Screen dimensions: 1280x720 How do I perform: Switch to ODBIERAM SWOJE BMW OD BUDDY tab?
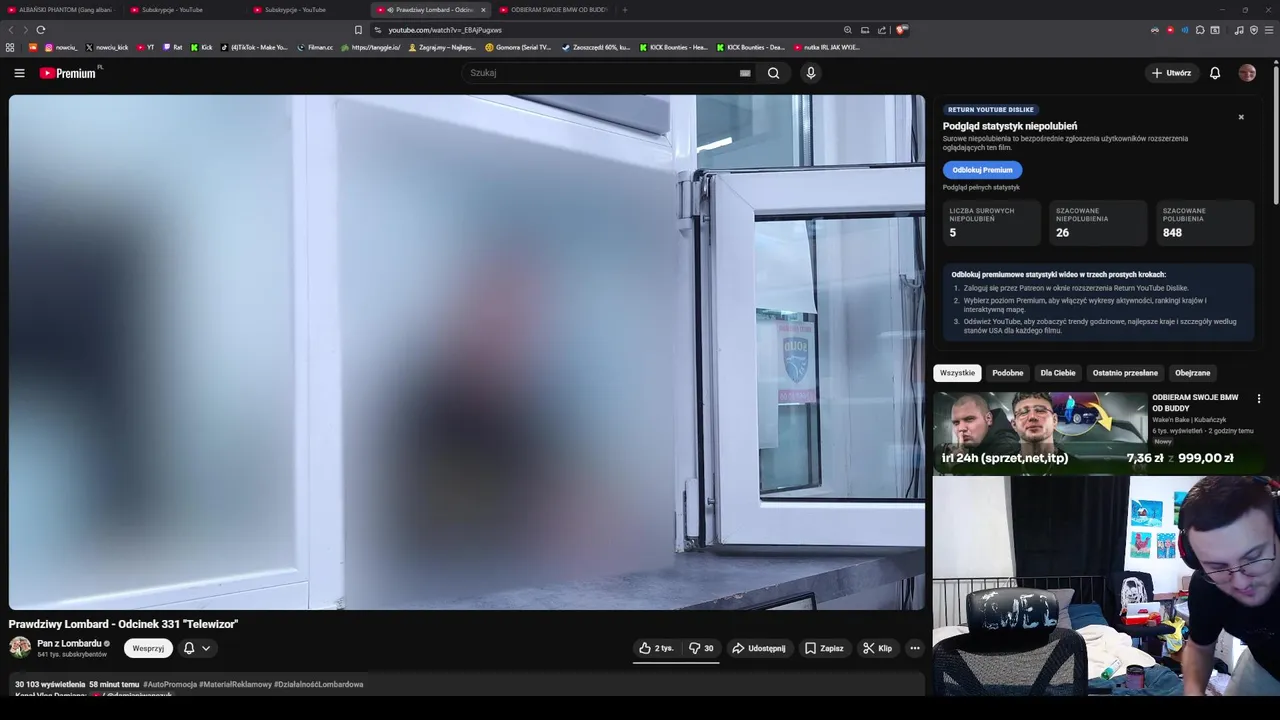[553, 10]
